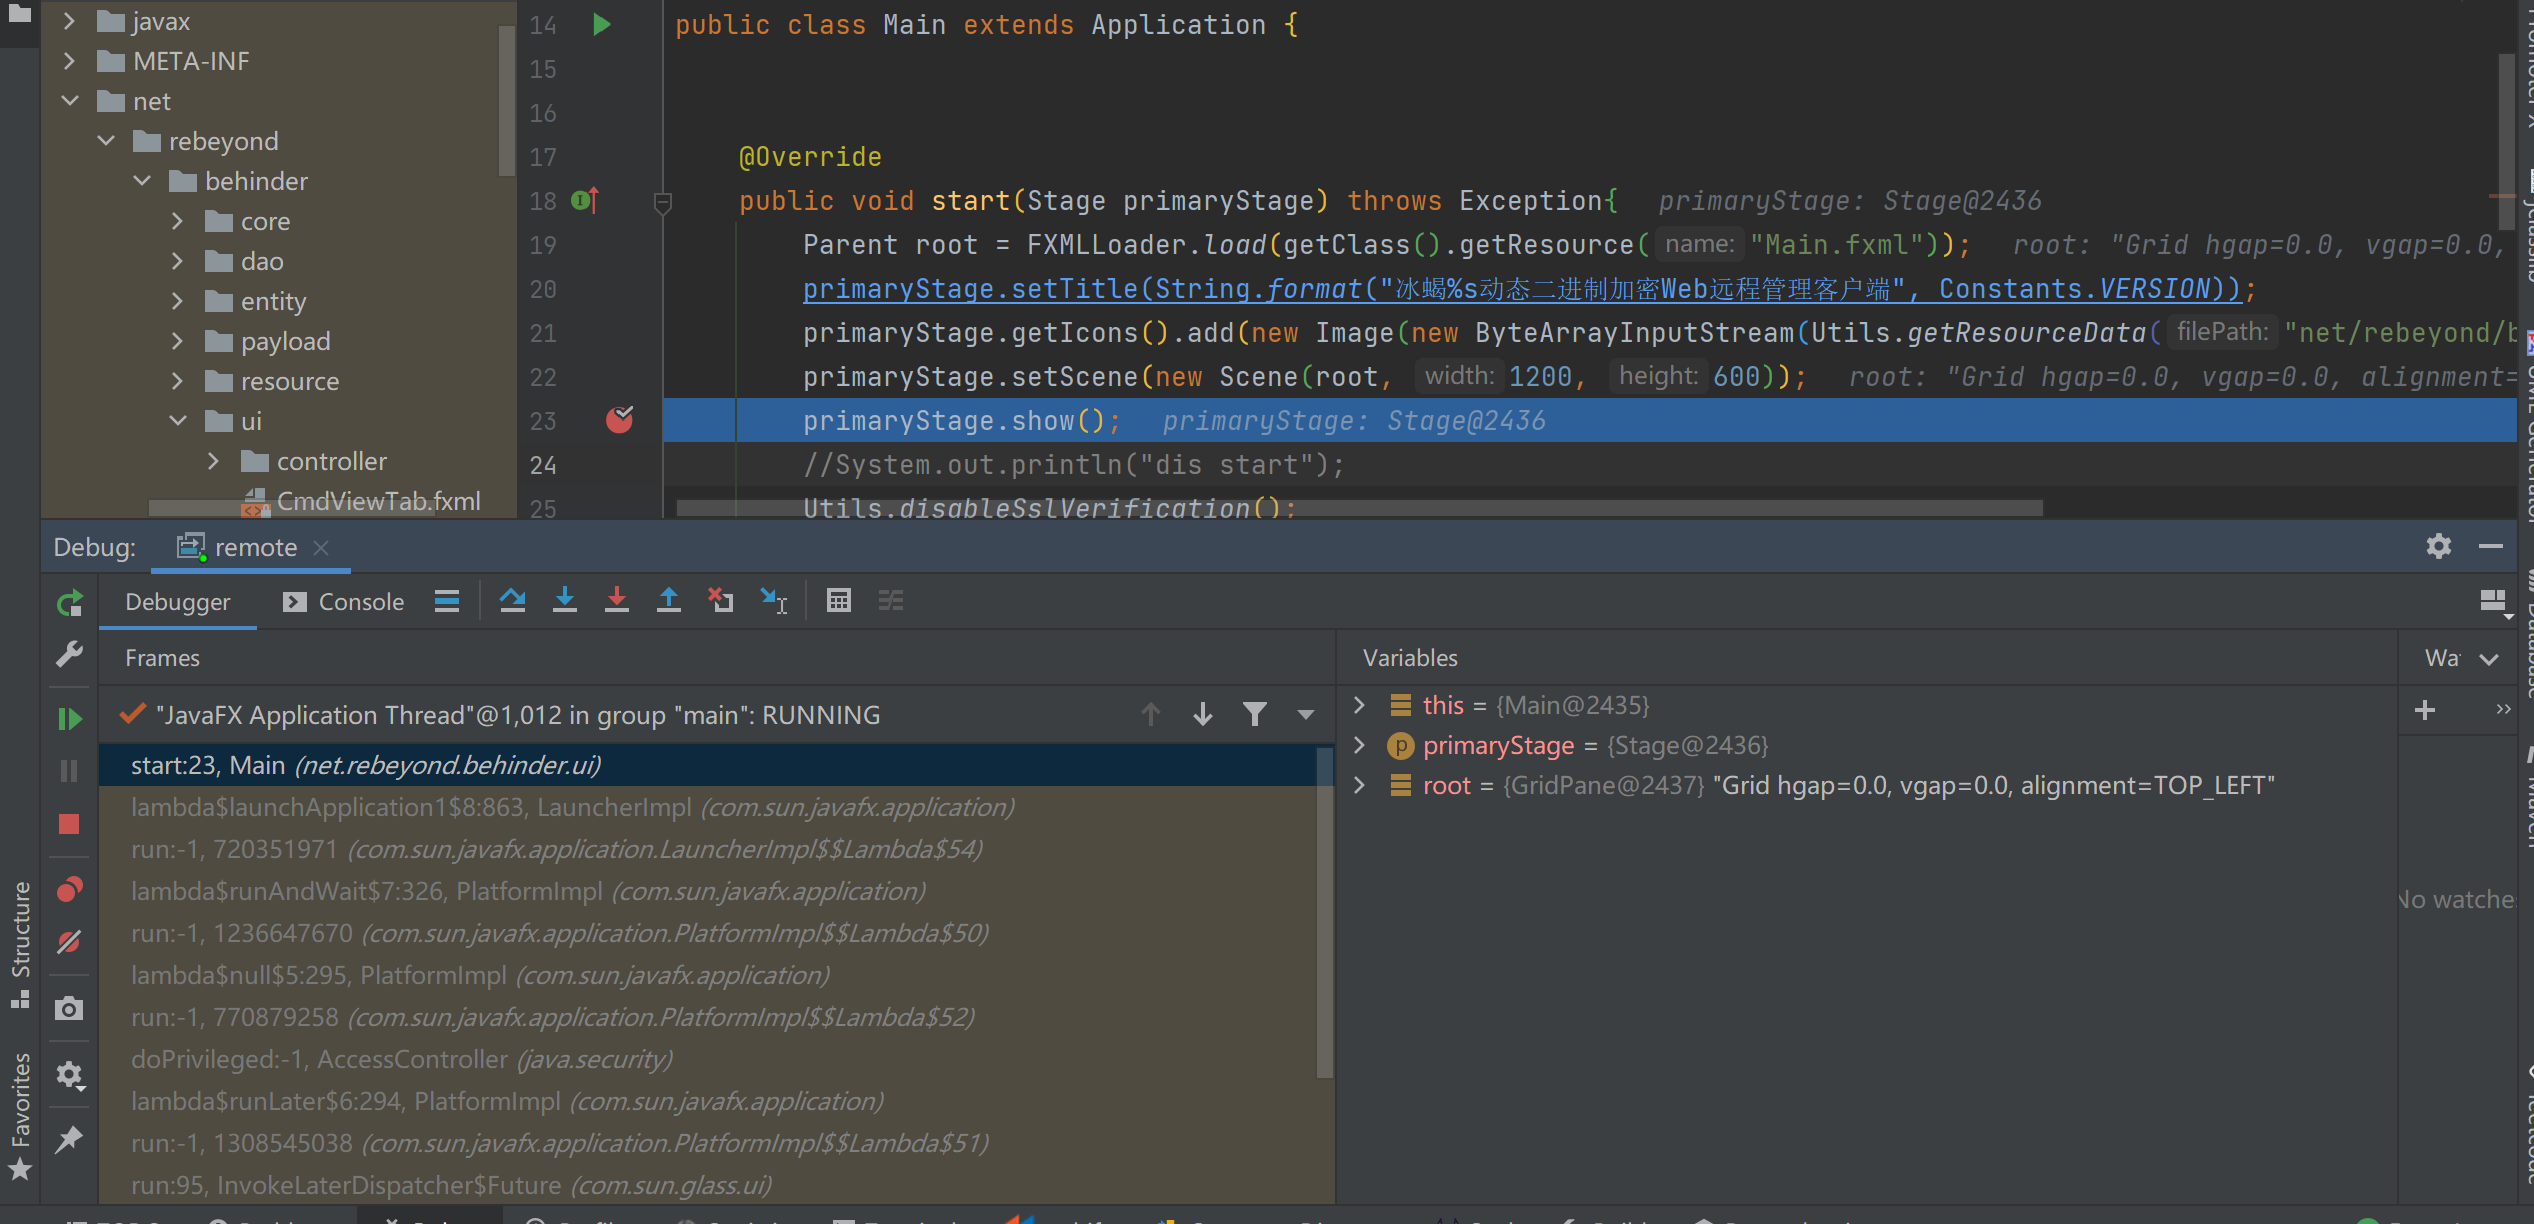Select previous frame up arrow
Viewport: 2534px width, 1224px height.
pyautogui.click(x=1151, y=715)
